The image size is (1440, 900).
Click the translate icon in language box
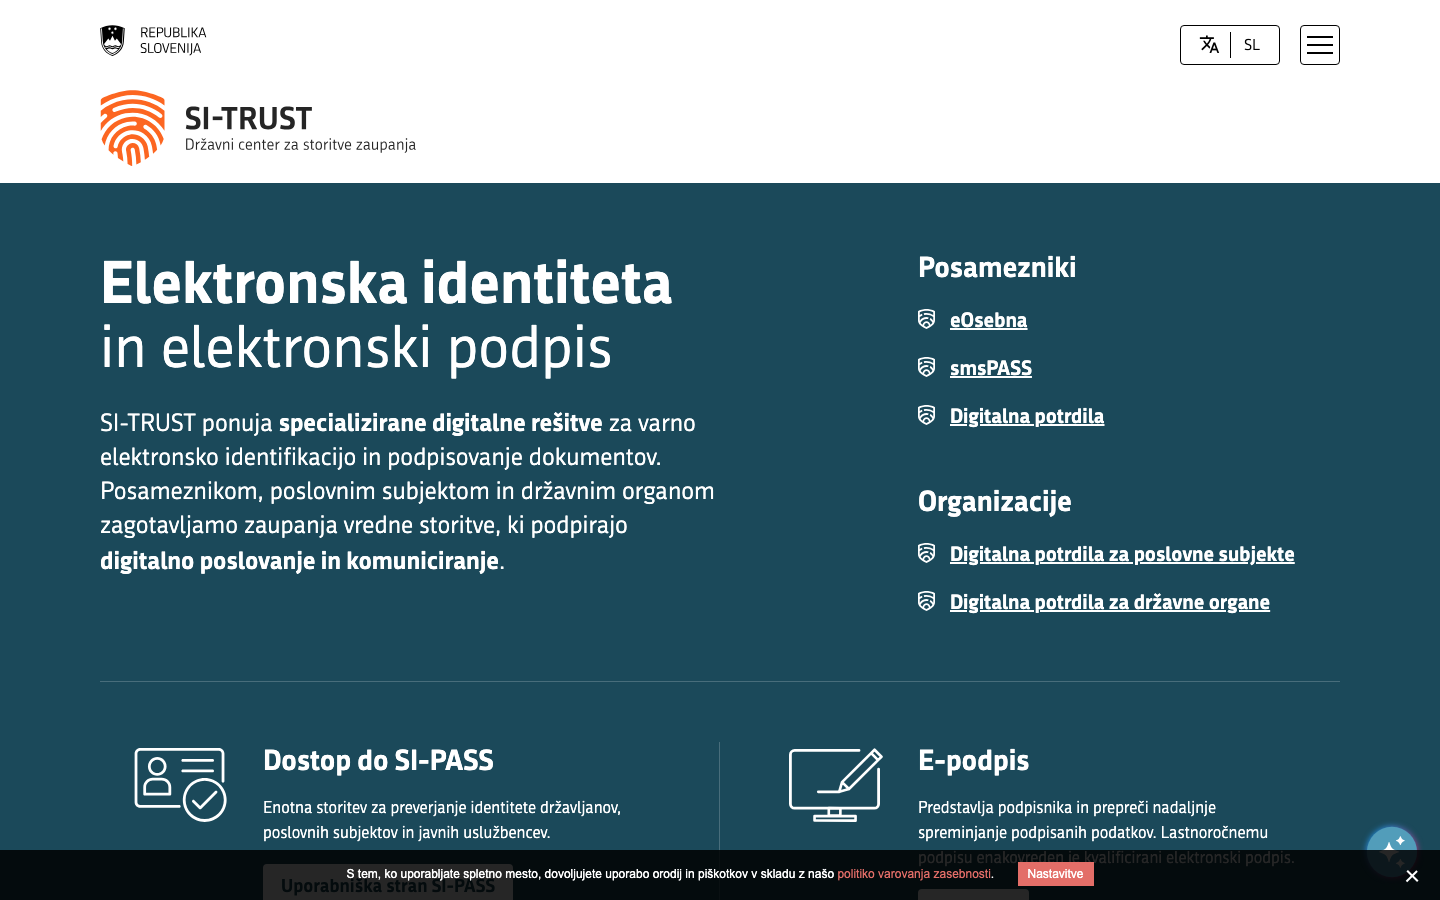1209,45
